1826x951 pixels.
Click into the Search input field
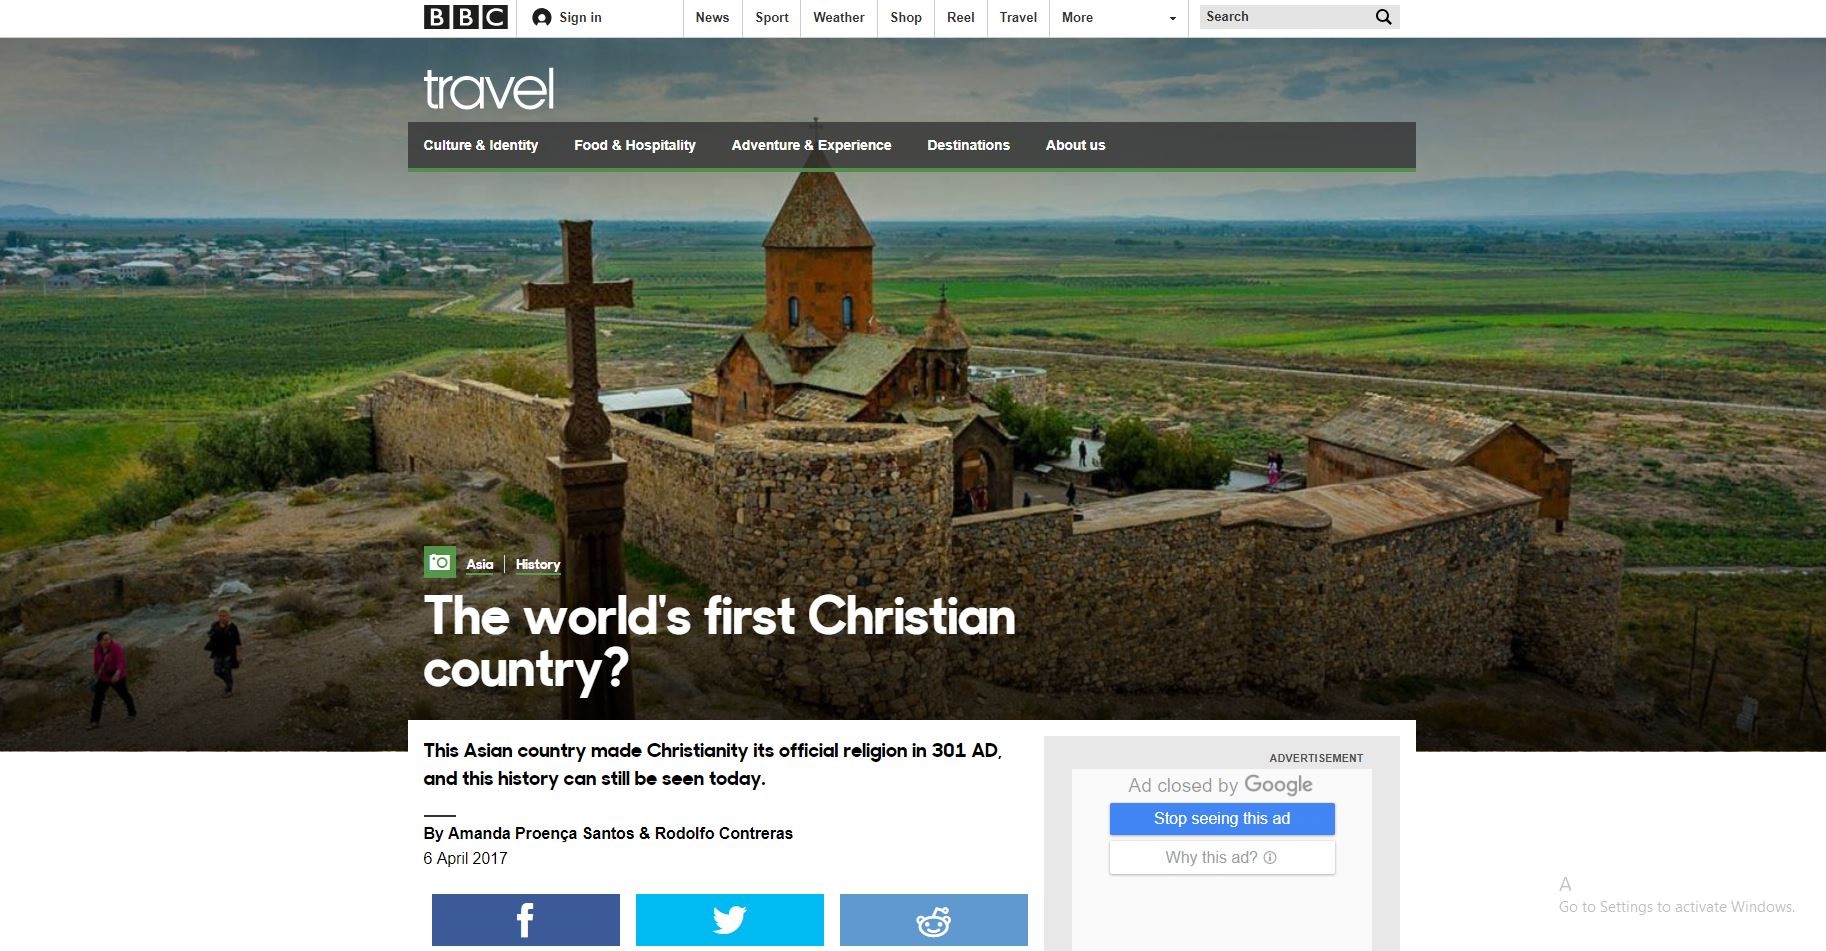(1286, 17)
